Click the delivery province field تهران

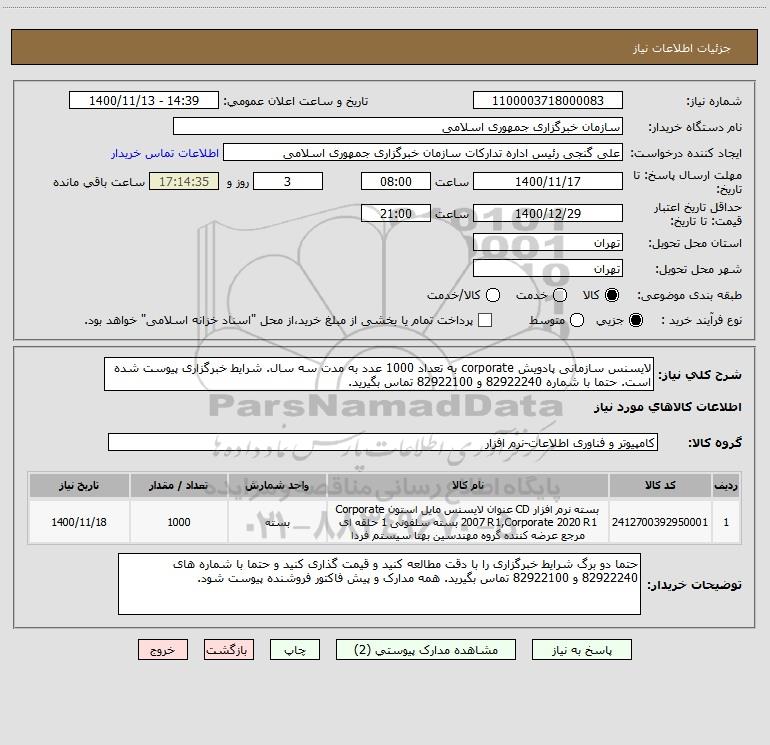(x=548, y=243)
